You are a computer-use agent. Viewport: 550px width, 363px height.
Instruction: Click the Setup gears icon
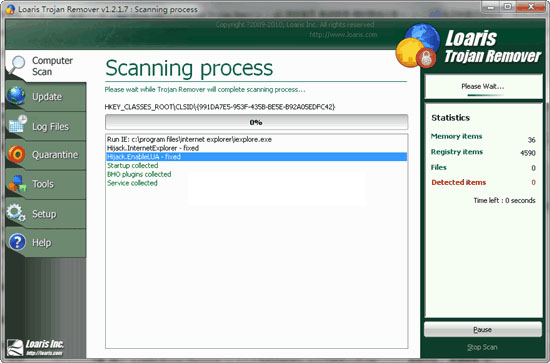tap(16, 213)
